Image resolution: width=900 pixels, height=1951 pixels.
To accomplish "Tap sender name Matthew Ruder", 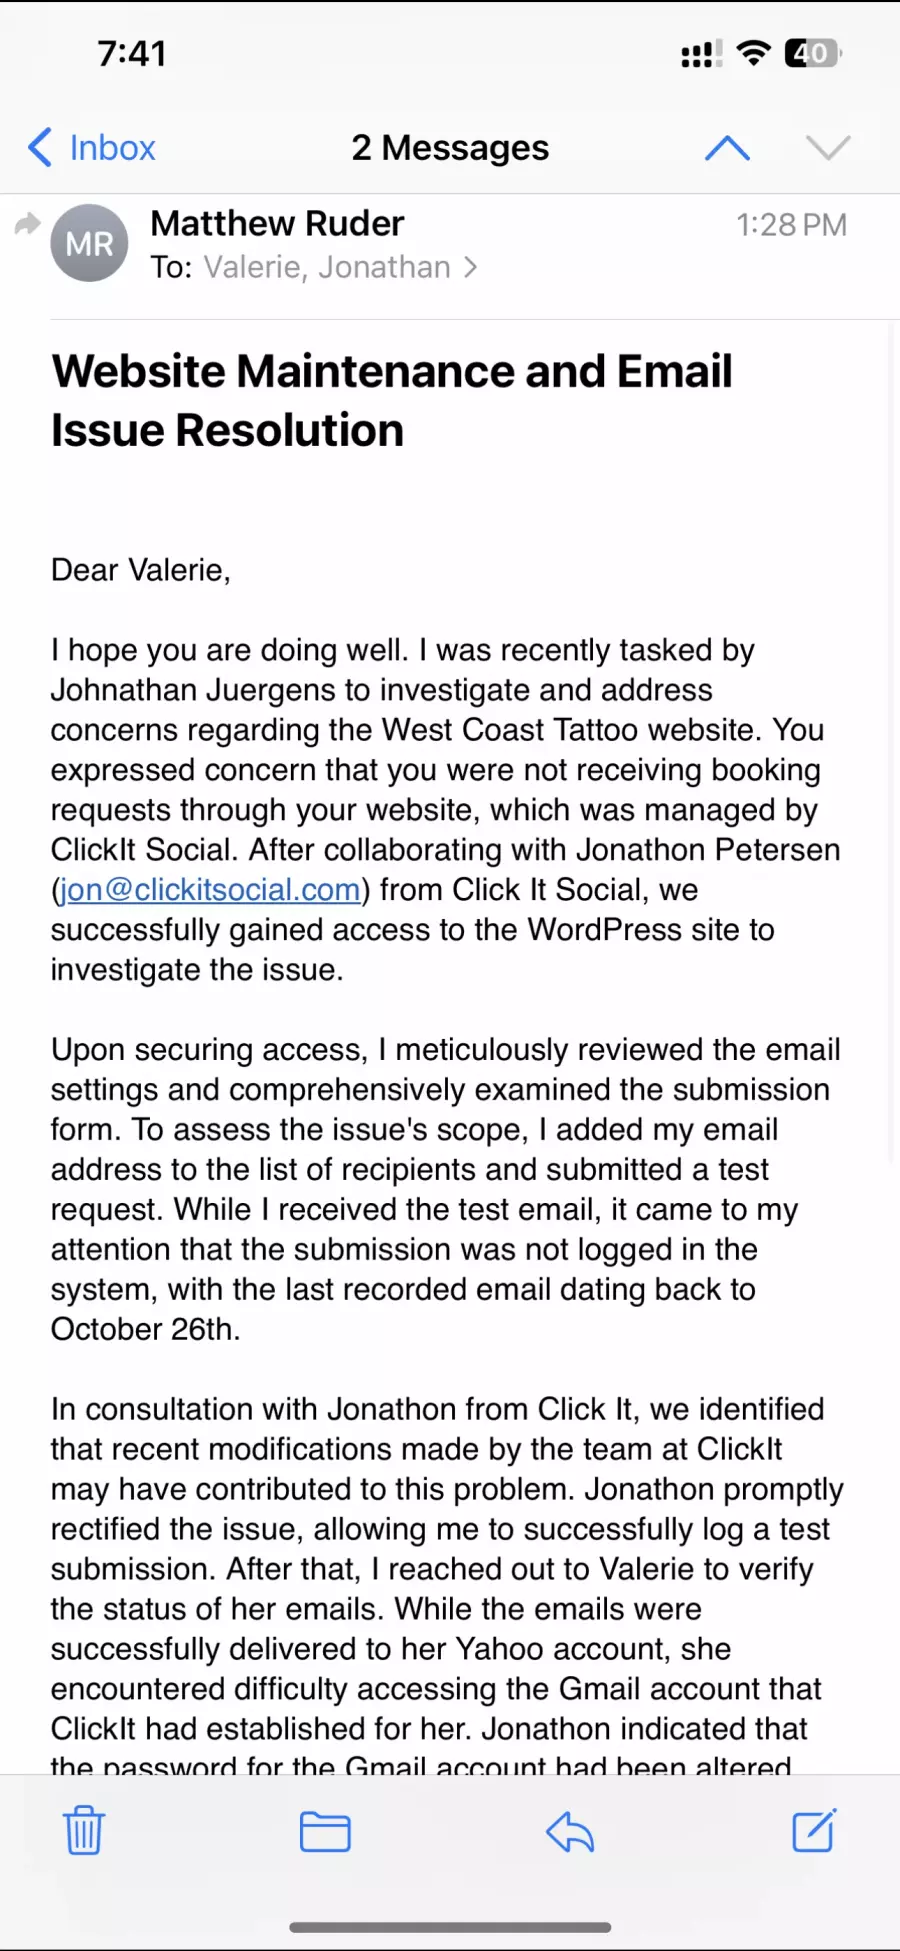I will point(277,223).
